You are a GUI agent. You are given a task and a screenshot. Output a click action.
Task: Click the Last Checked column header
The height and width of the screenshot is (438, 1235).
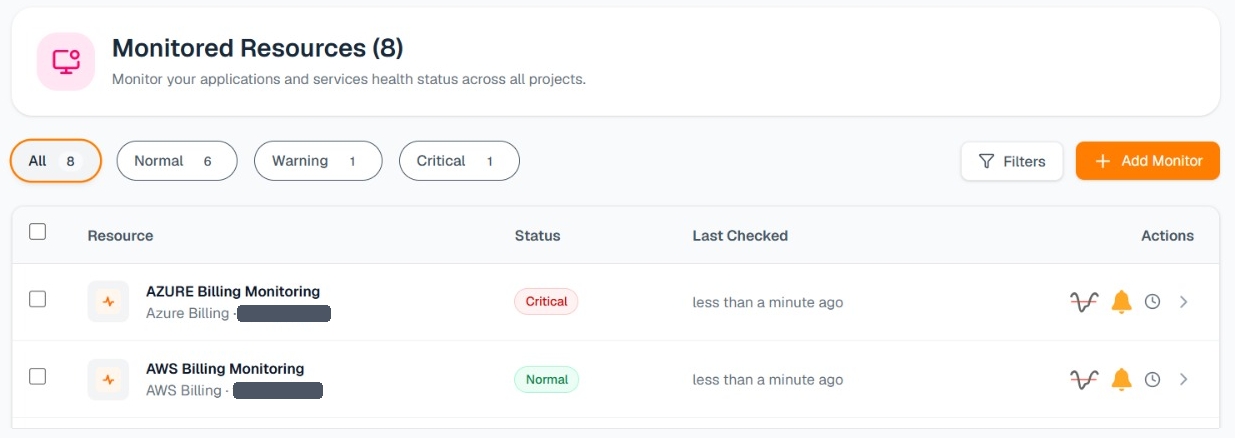click(741, 236)
